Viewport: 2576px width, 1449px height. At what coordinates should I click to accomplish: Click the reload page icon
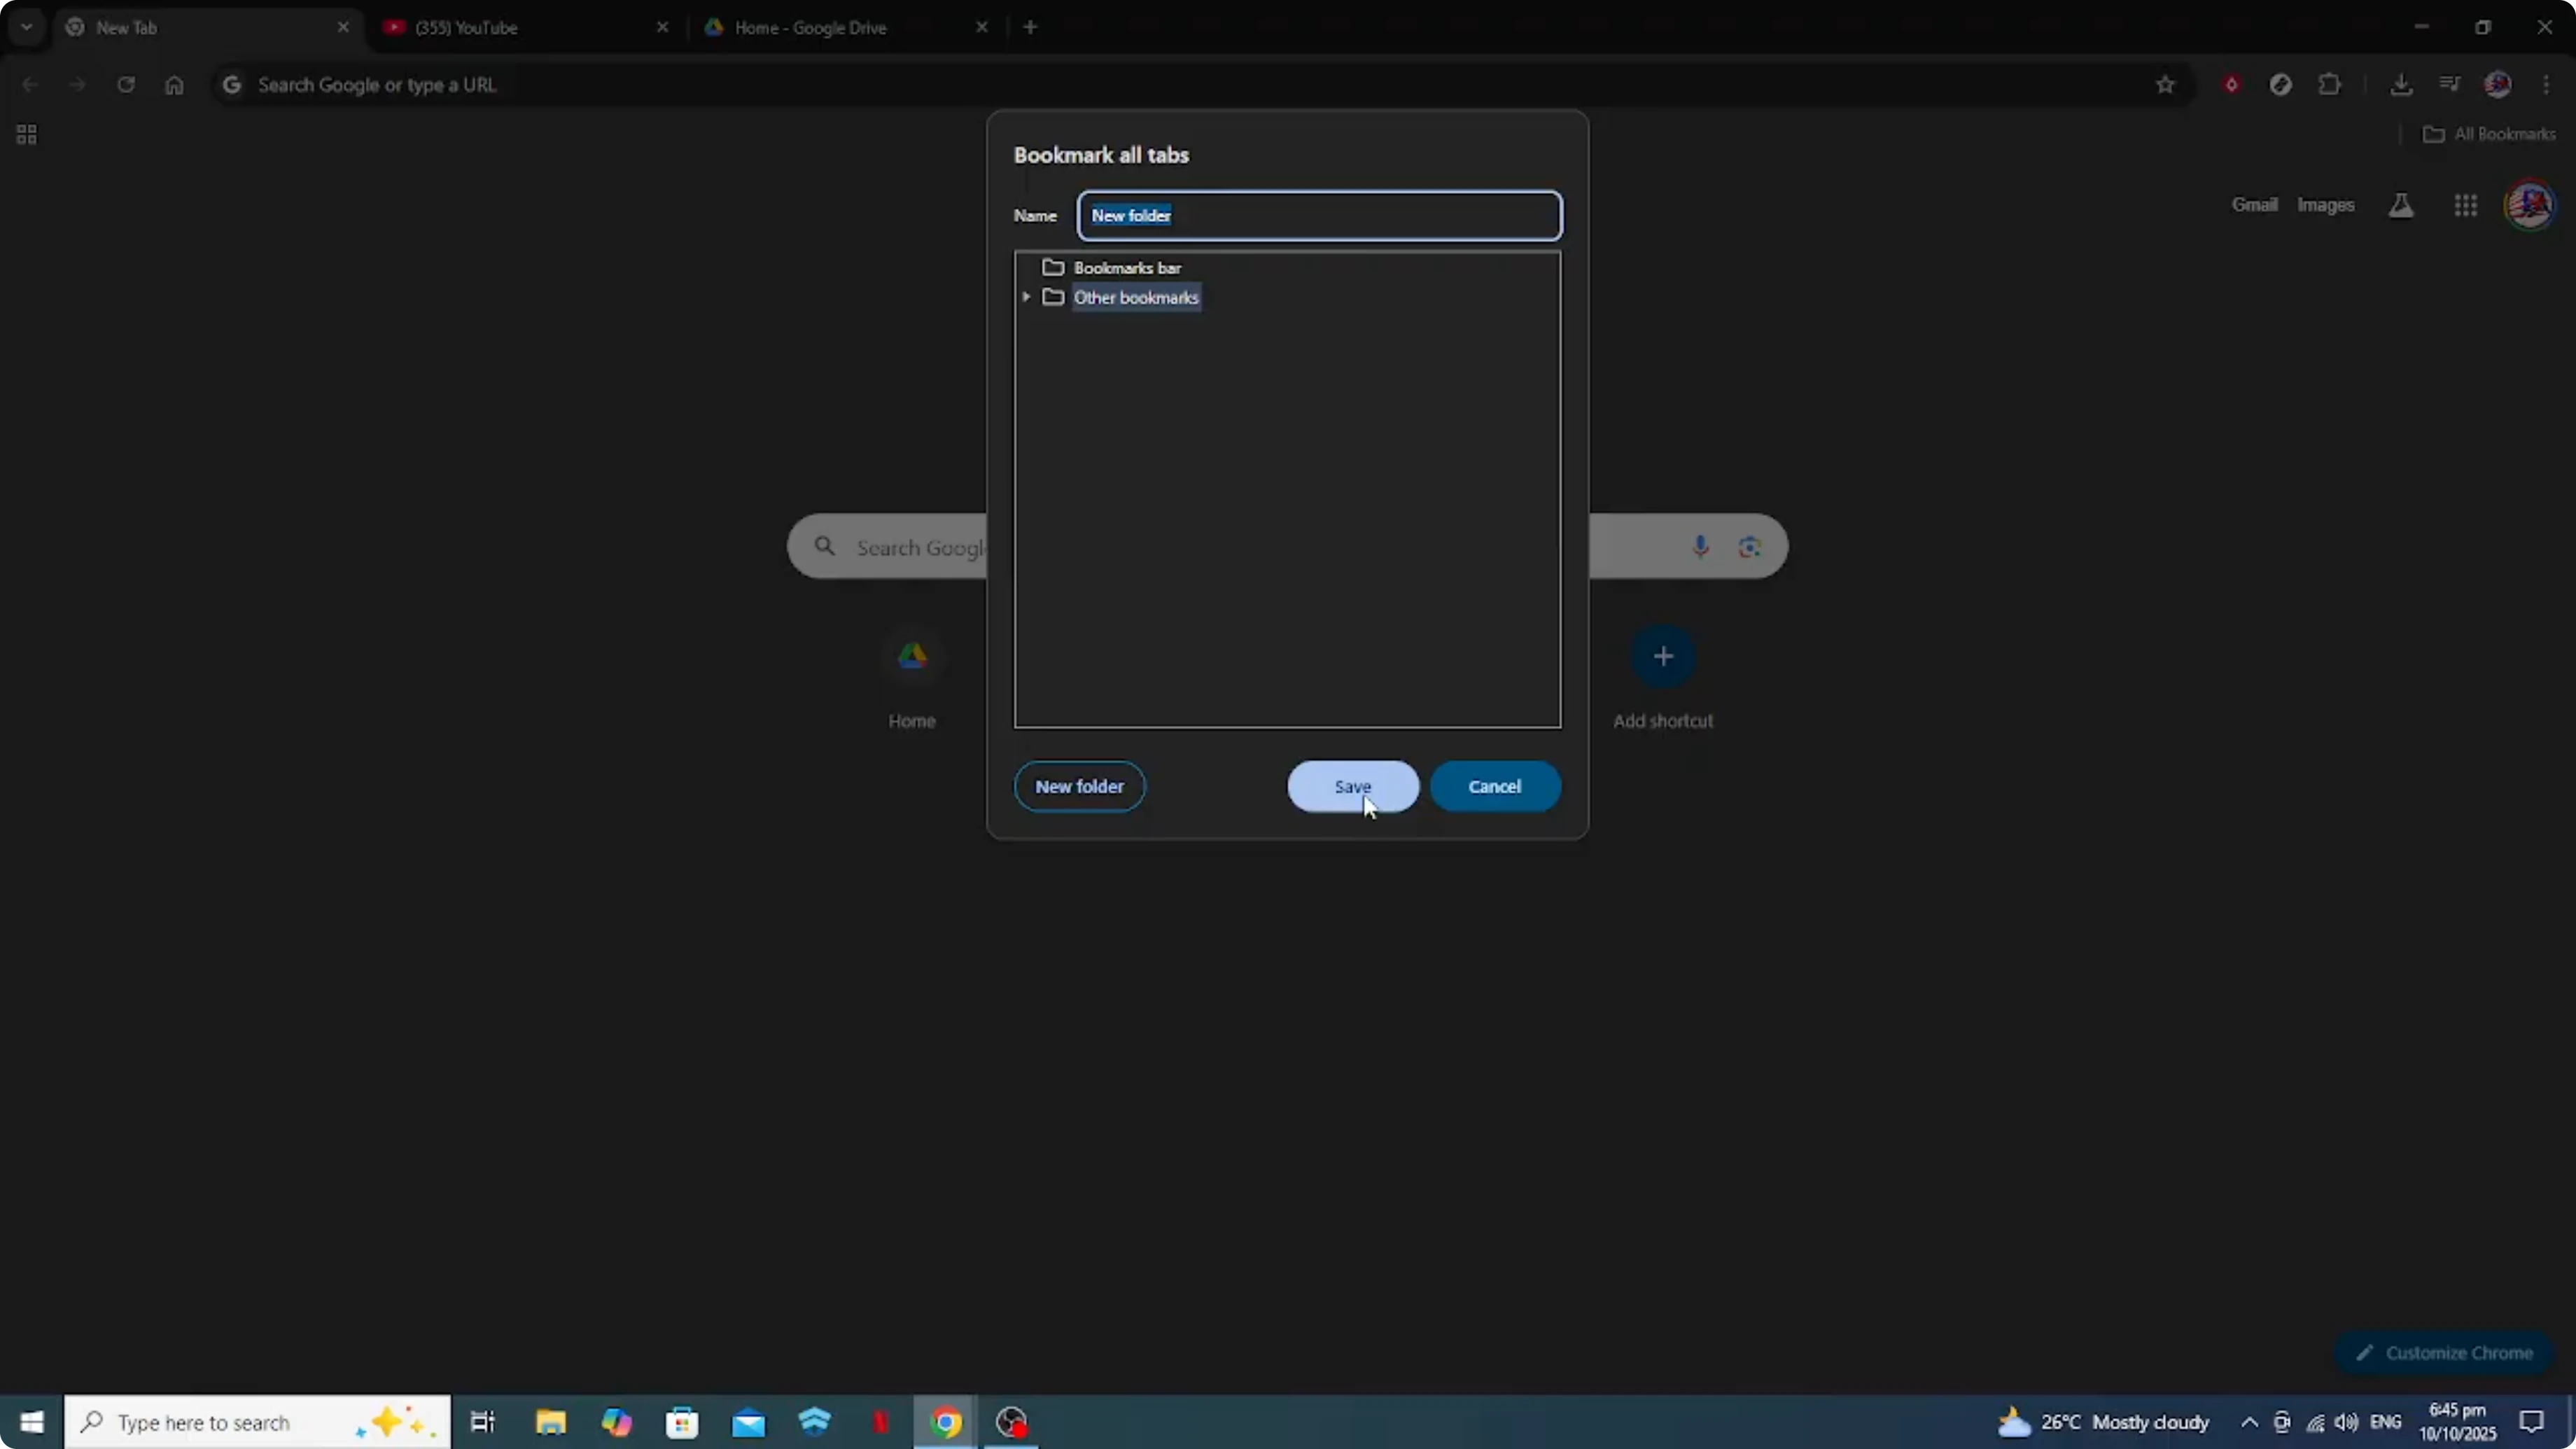tap(126, 85)
